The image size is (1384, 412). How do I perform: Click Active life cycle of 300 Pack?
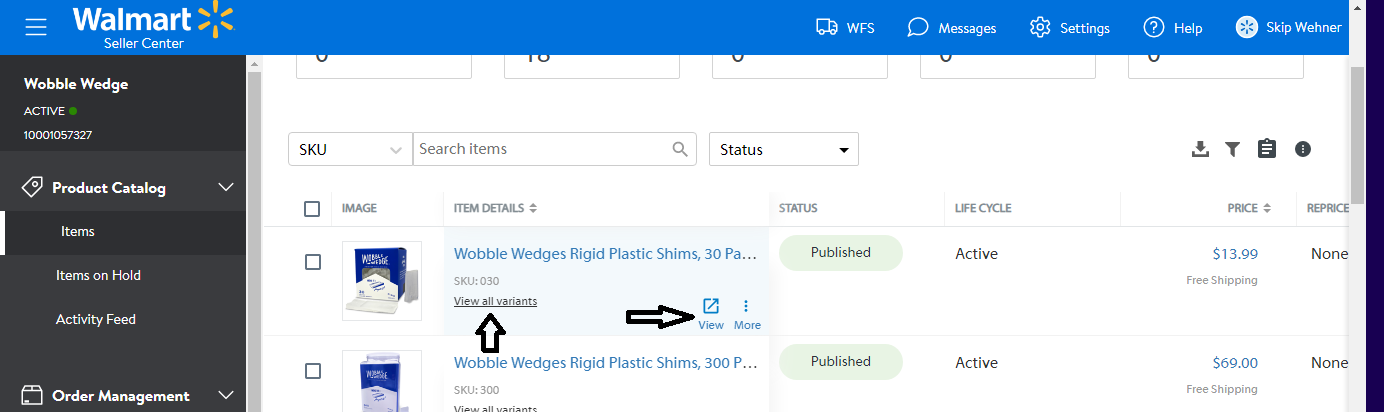coord(976,363)
